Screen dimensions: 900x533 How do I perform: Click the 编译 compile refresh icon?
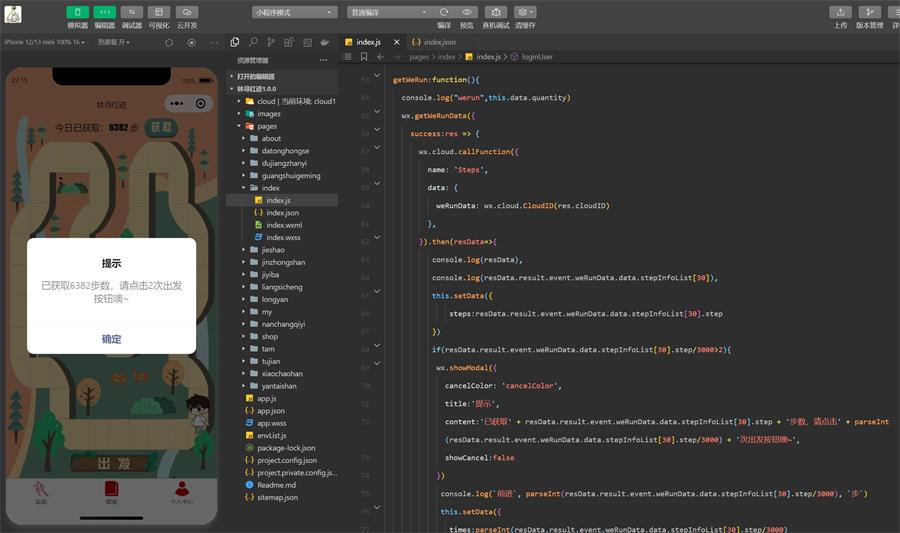[x=443, y=12]
